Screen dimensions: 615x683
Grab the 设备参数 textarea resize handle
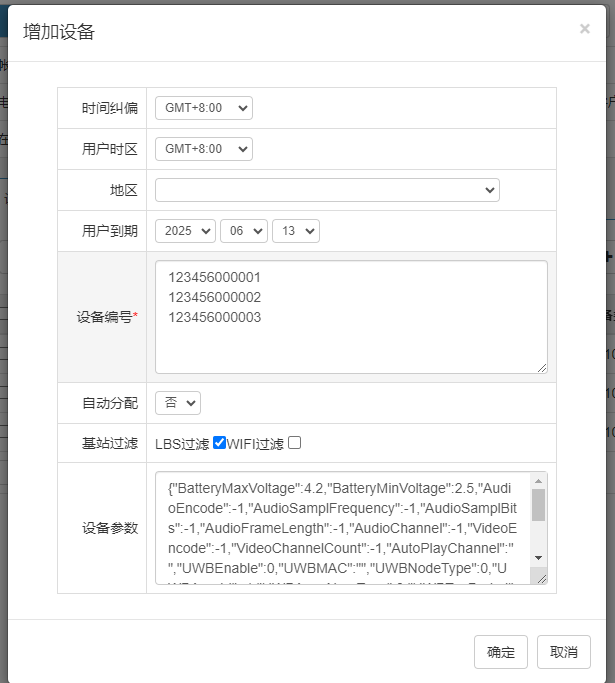pos(542,577)
